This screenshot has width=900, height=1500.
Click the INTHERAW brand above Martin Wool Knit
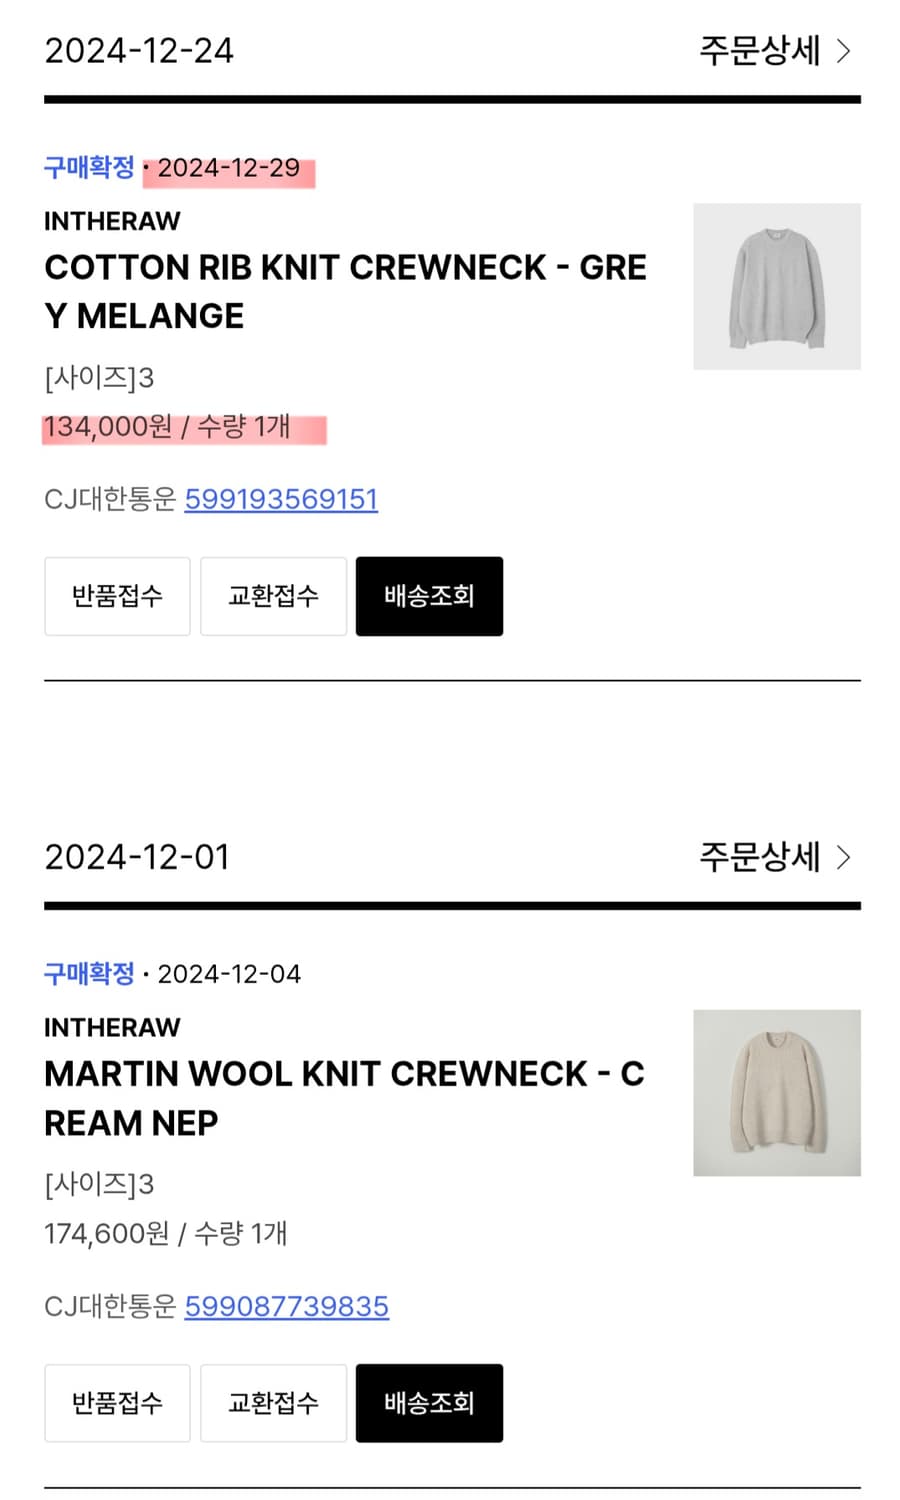click(112, 1028)
